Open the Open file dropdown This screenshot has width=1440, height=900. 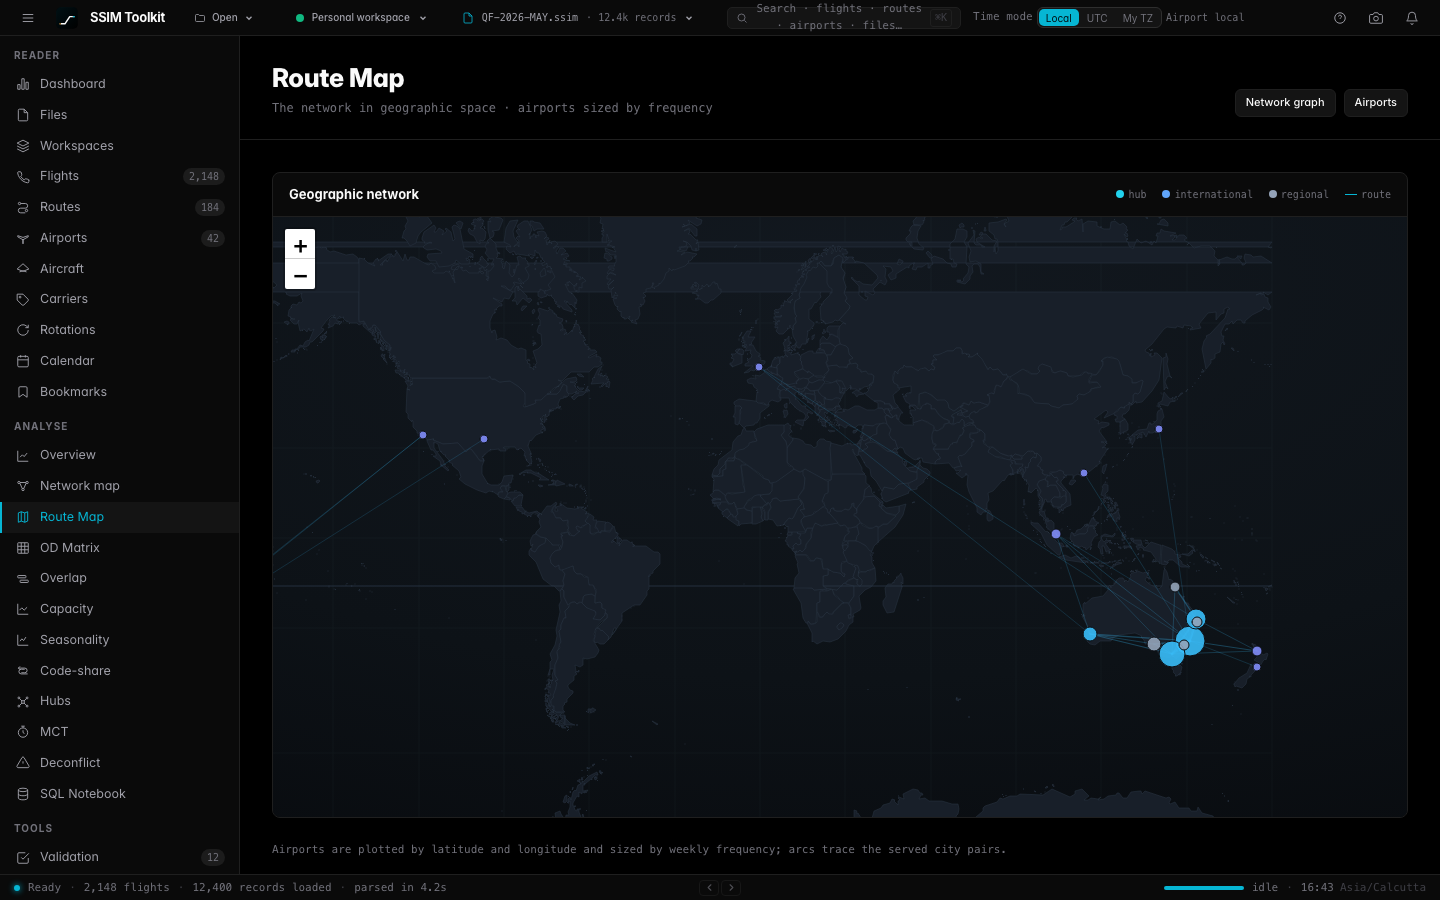pyautogui.click(x=224, y=18)
